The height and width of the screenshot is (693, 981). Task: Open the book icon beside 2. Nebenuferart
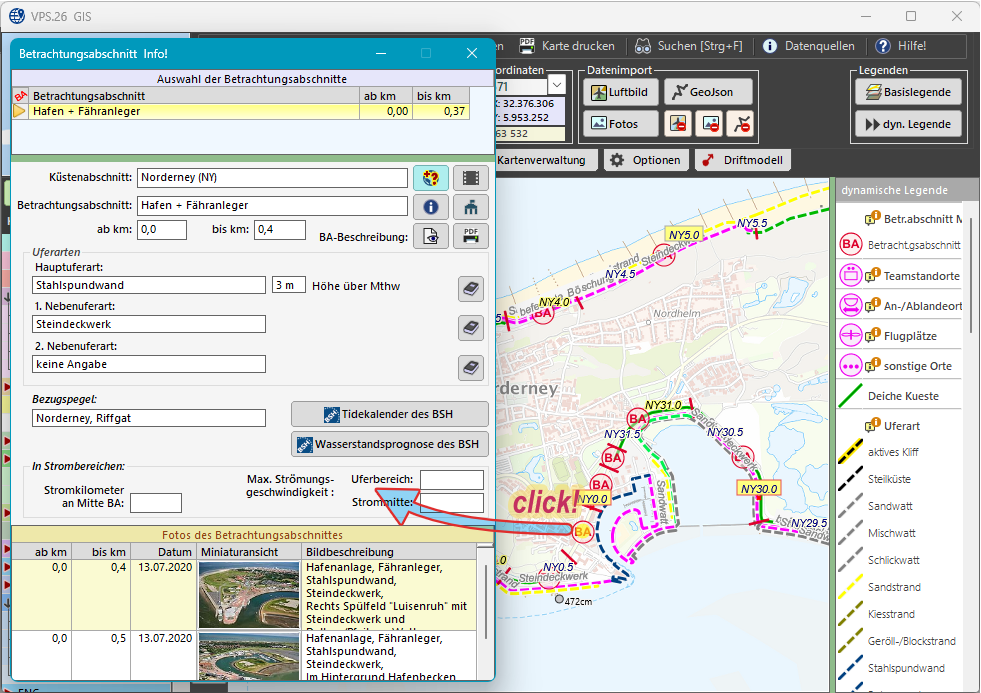click(471, 367)
